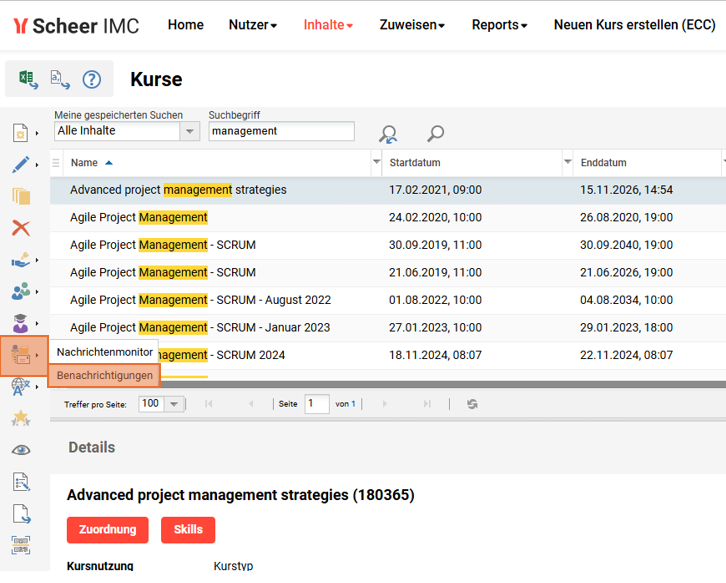Open the Name column filter arrow
This screenshot has width=726, height=583.
point(376,162)
